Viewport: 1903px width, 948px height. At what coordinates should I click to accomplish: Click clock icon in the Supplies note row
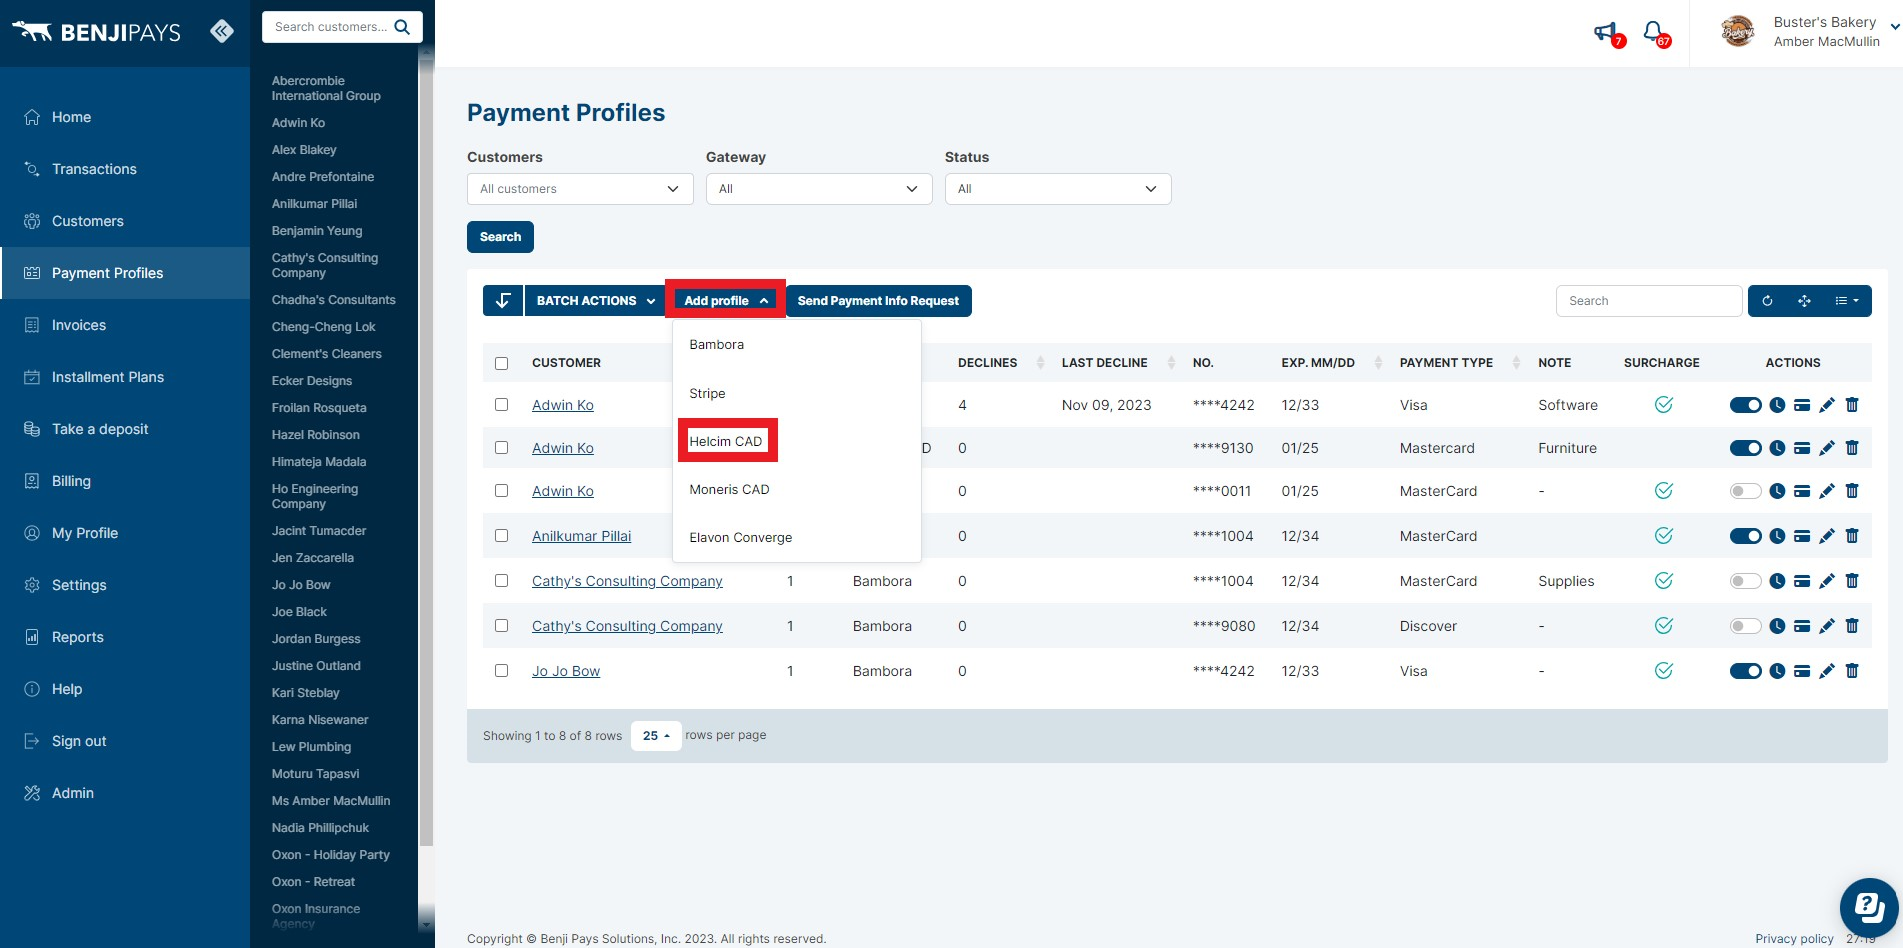pos(1777,581)
